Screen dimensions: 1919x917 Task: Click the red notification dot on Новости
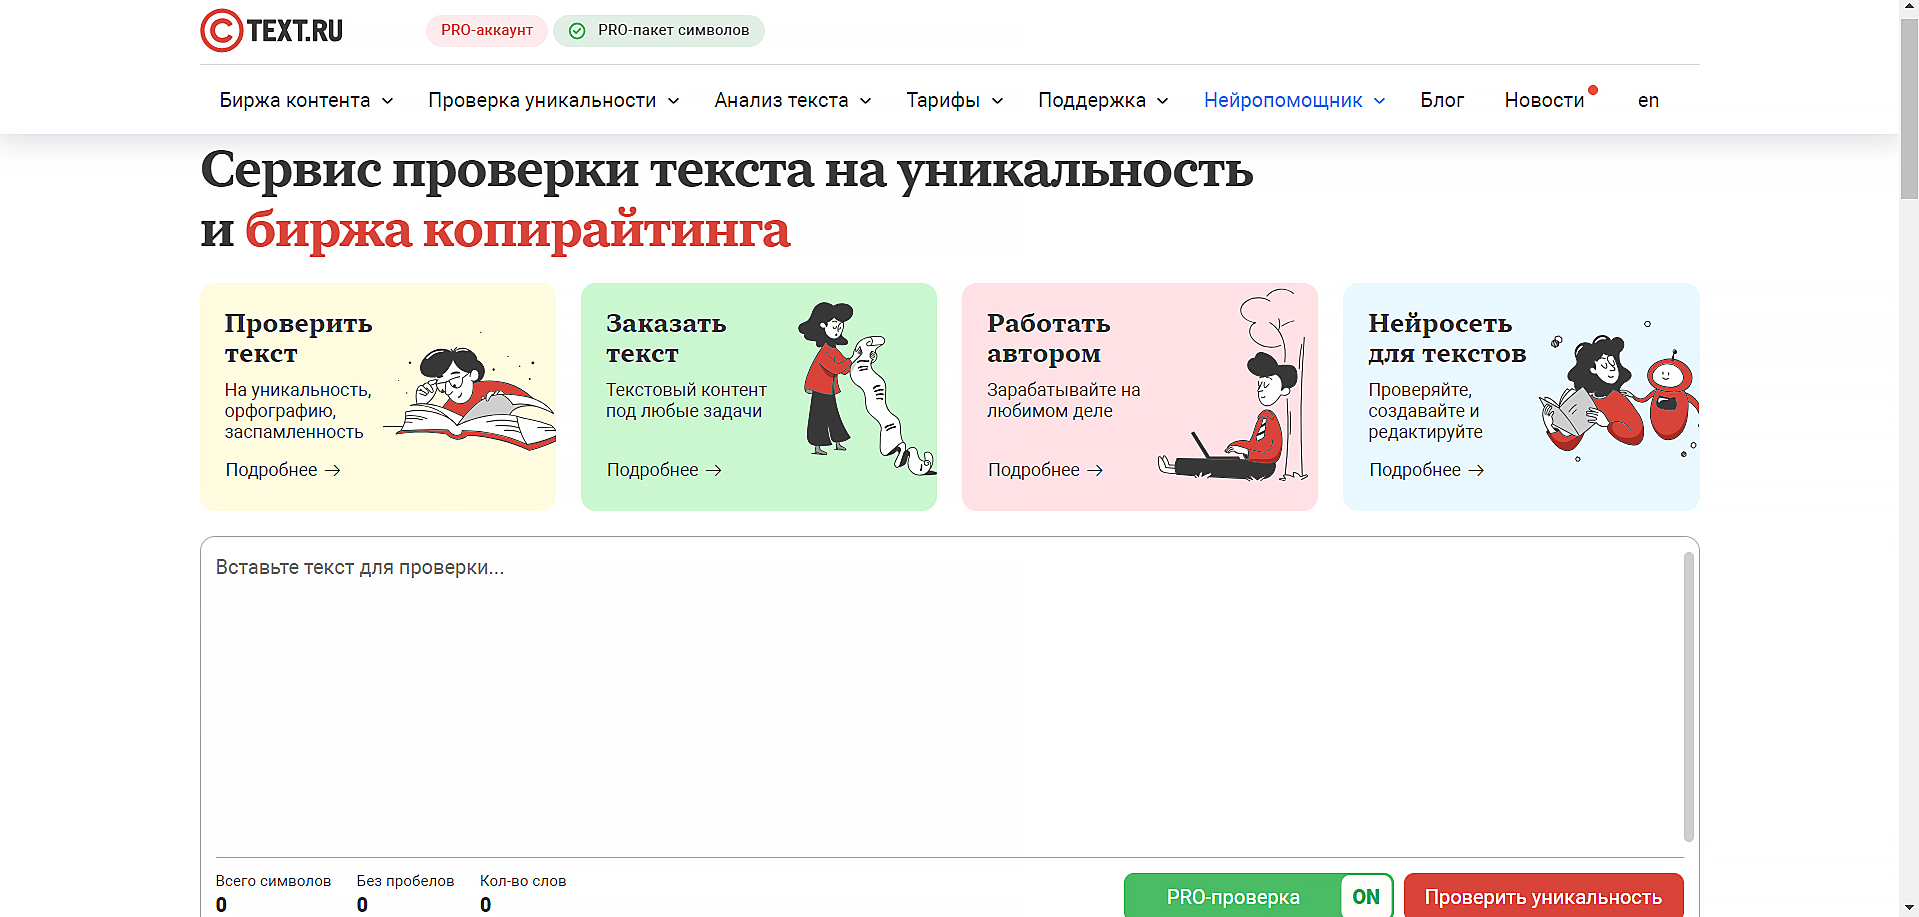coord(1592,89)
